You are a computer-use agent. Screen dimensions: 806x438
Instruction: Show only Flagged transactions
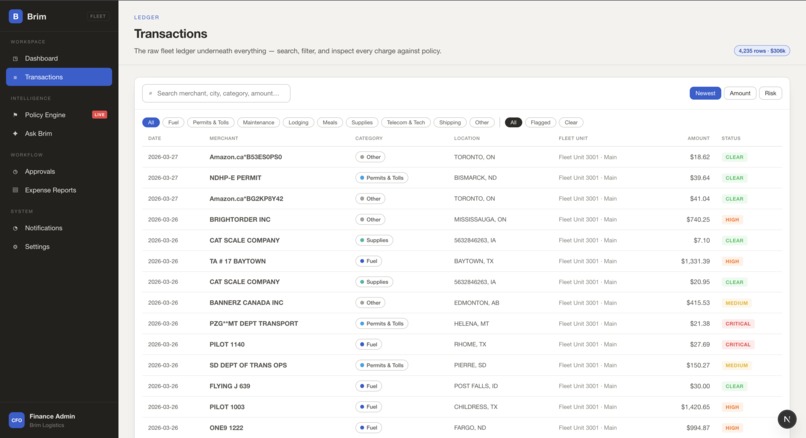[x=540, y=122]
